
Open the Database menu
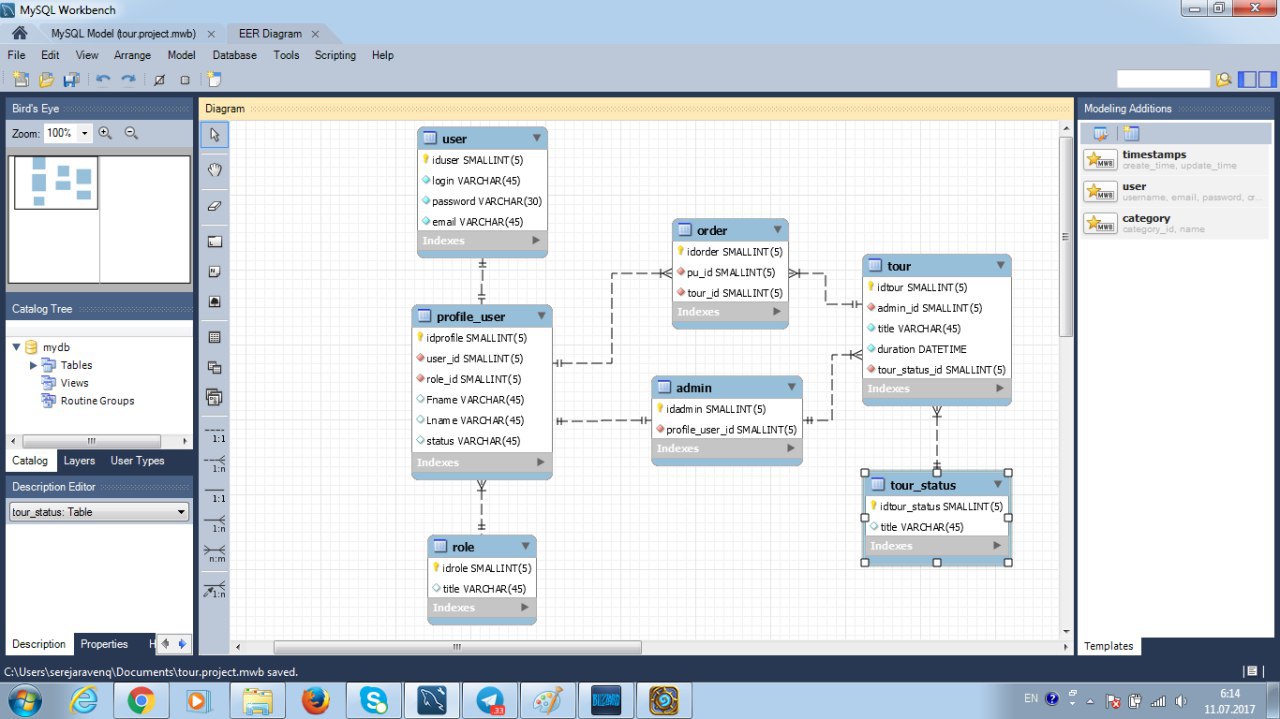point(234,55)
